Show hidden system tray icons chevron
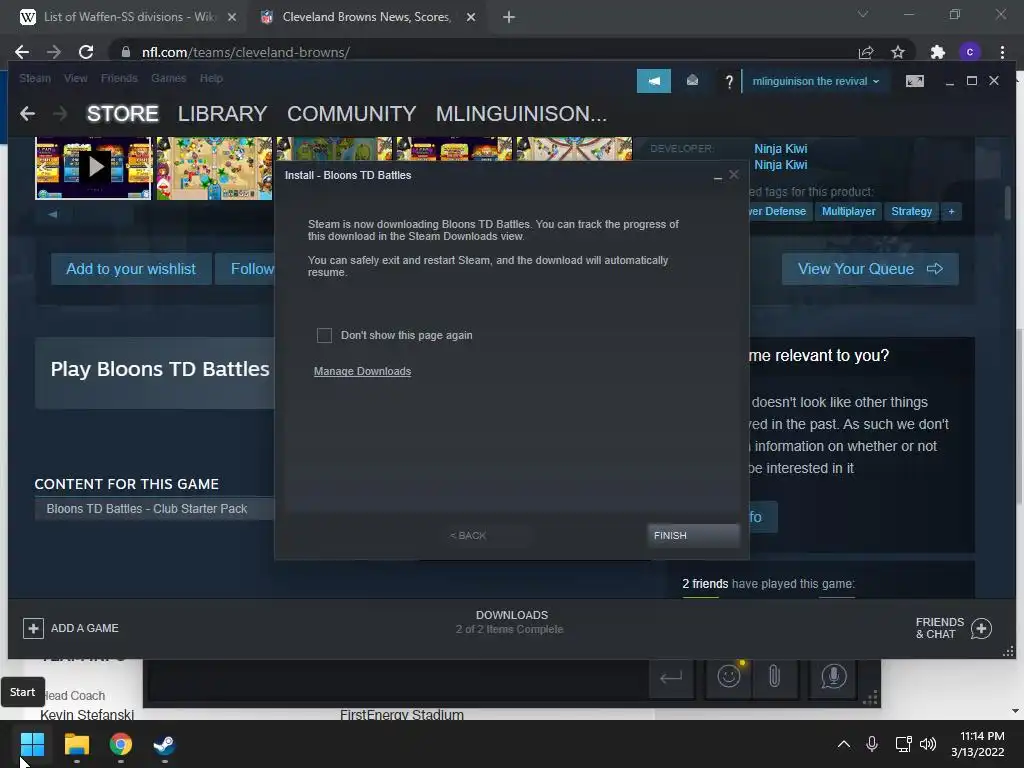The height and width of the screenshot is (768, 1024). click(x=844, y=744)
